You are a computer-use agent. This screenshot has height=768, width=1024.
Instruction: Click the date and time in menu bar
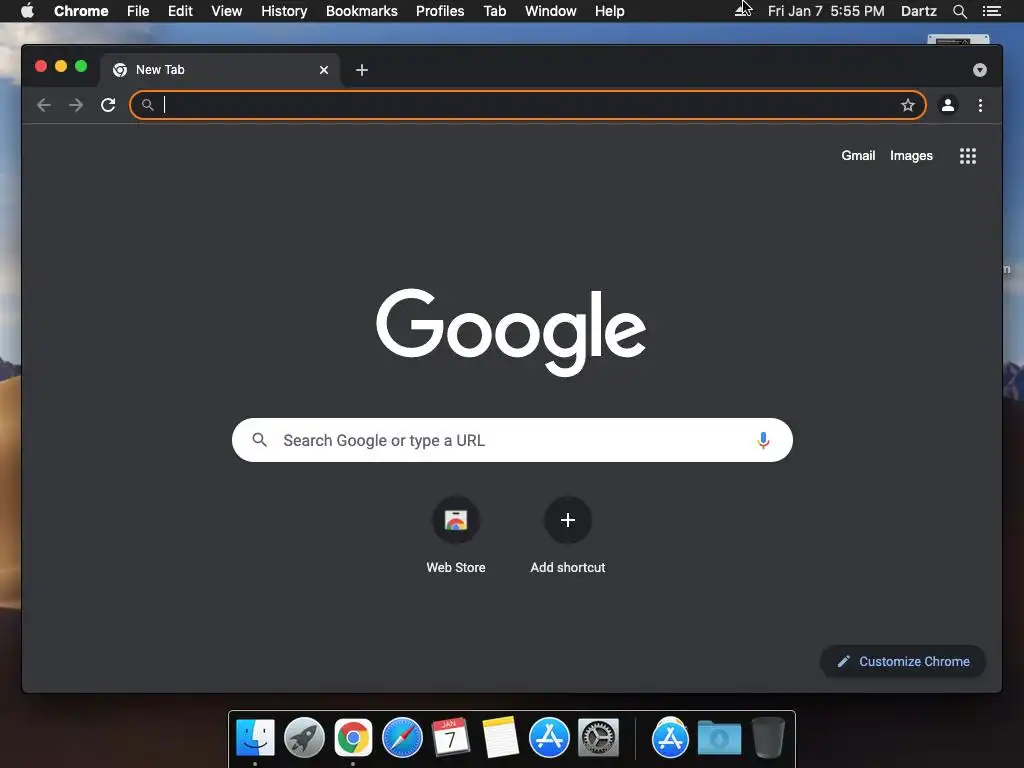(x=826, y=11)
